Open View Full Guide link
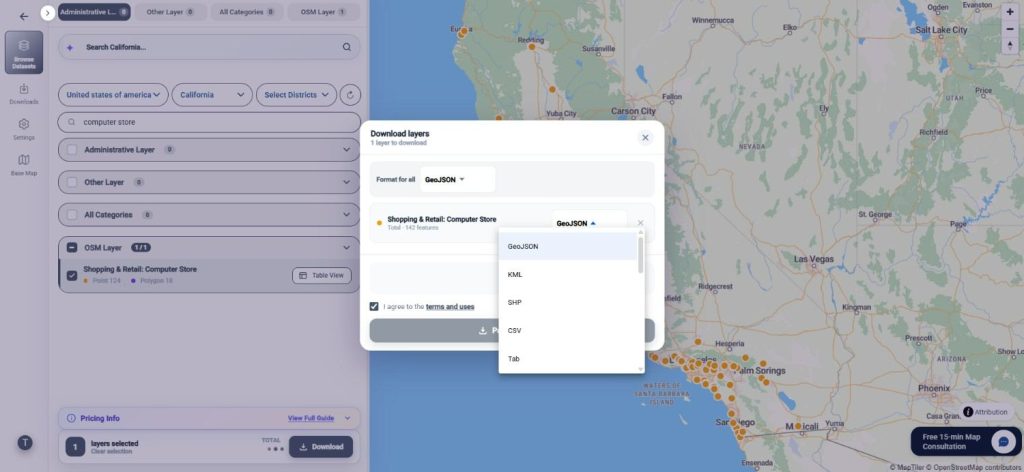 [x=311, y=418]
